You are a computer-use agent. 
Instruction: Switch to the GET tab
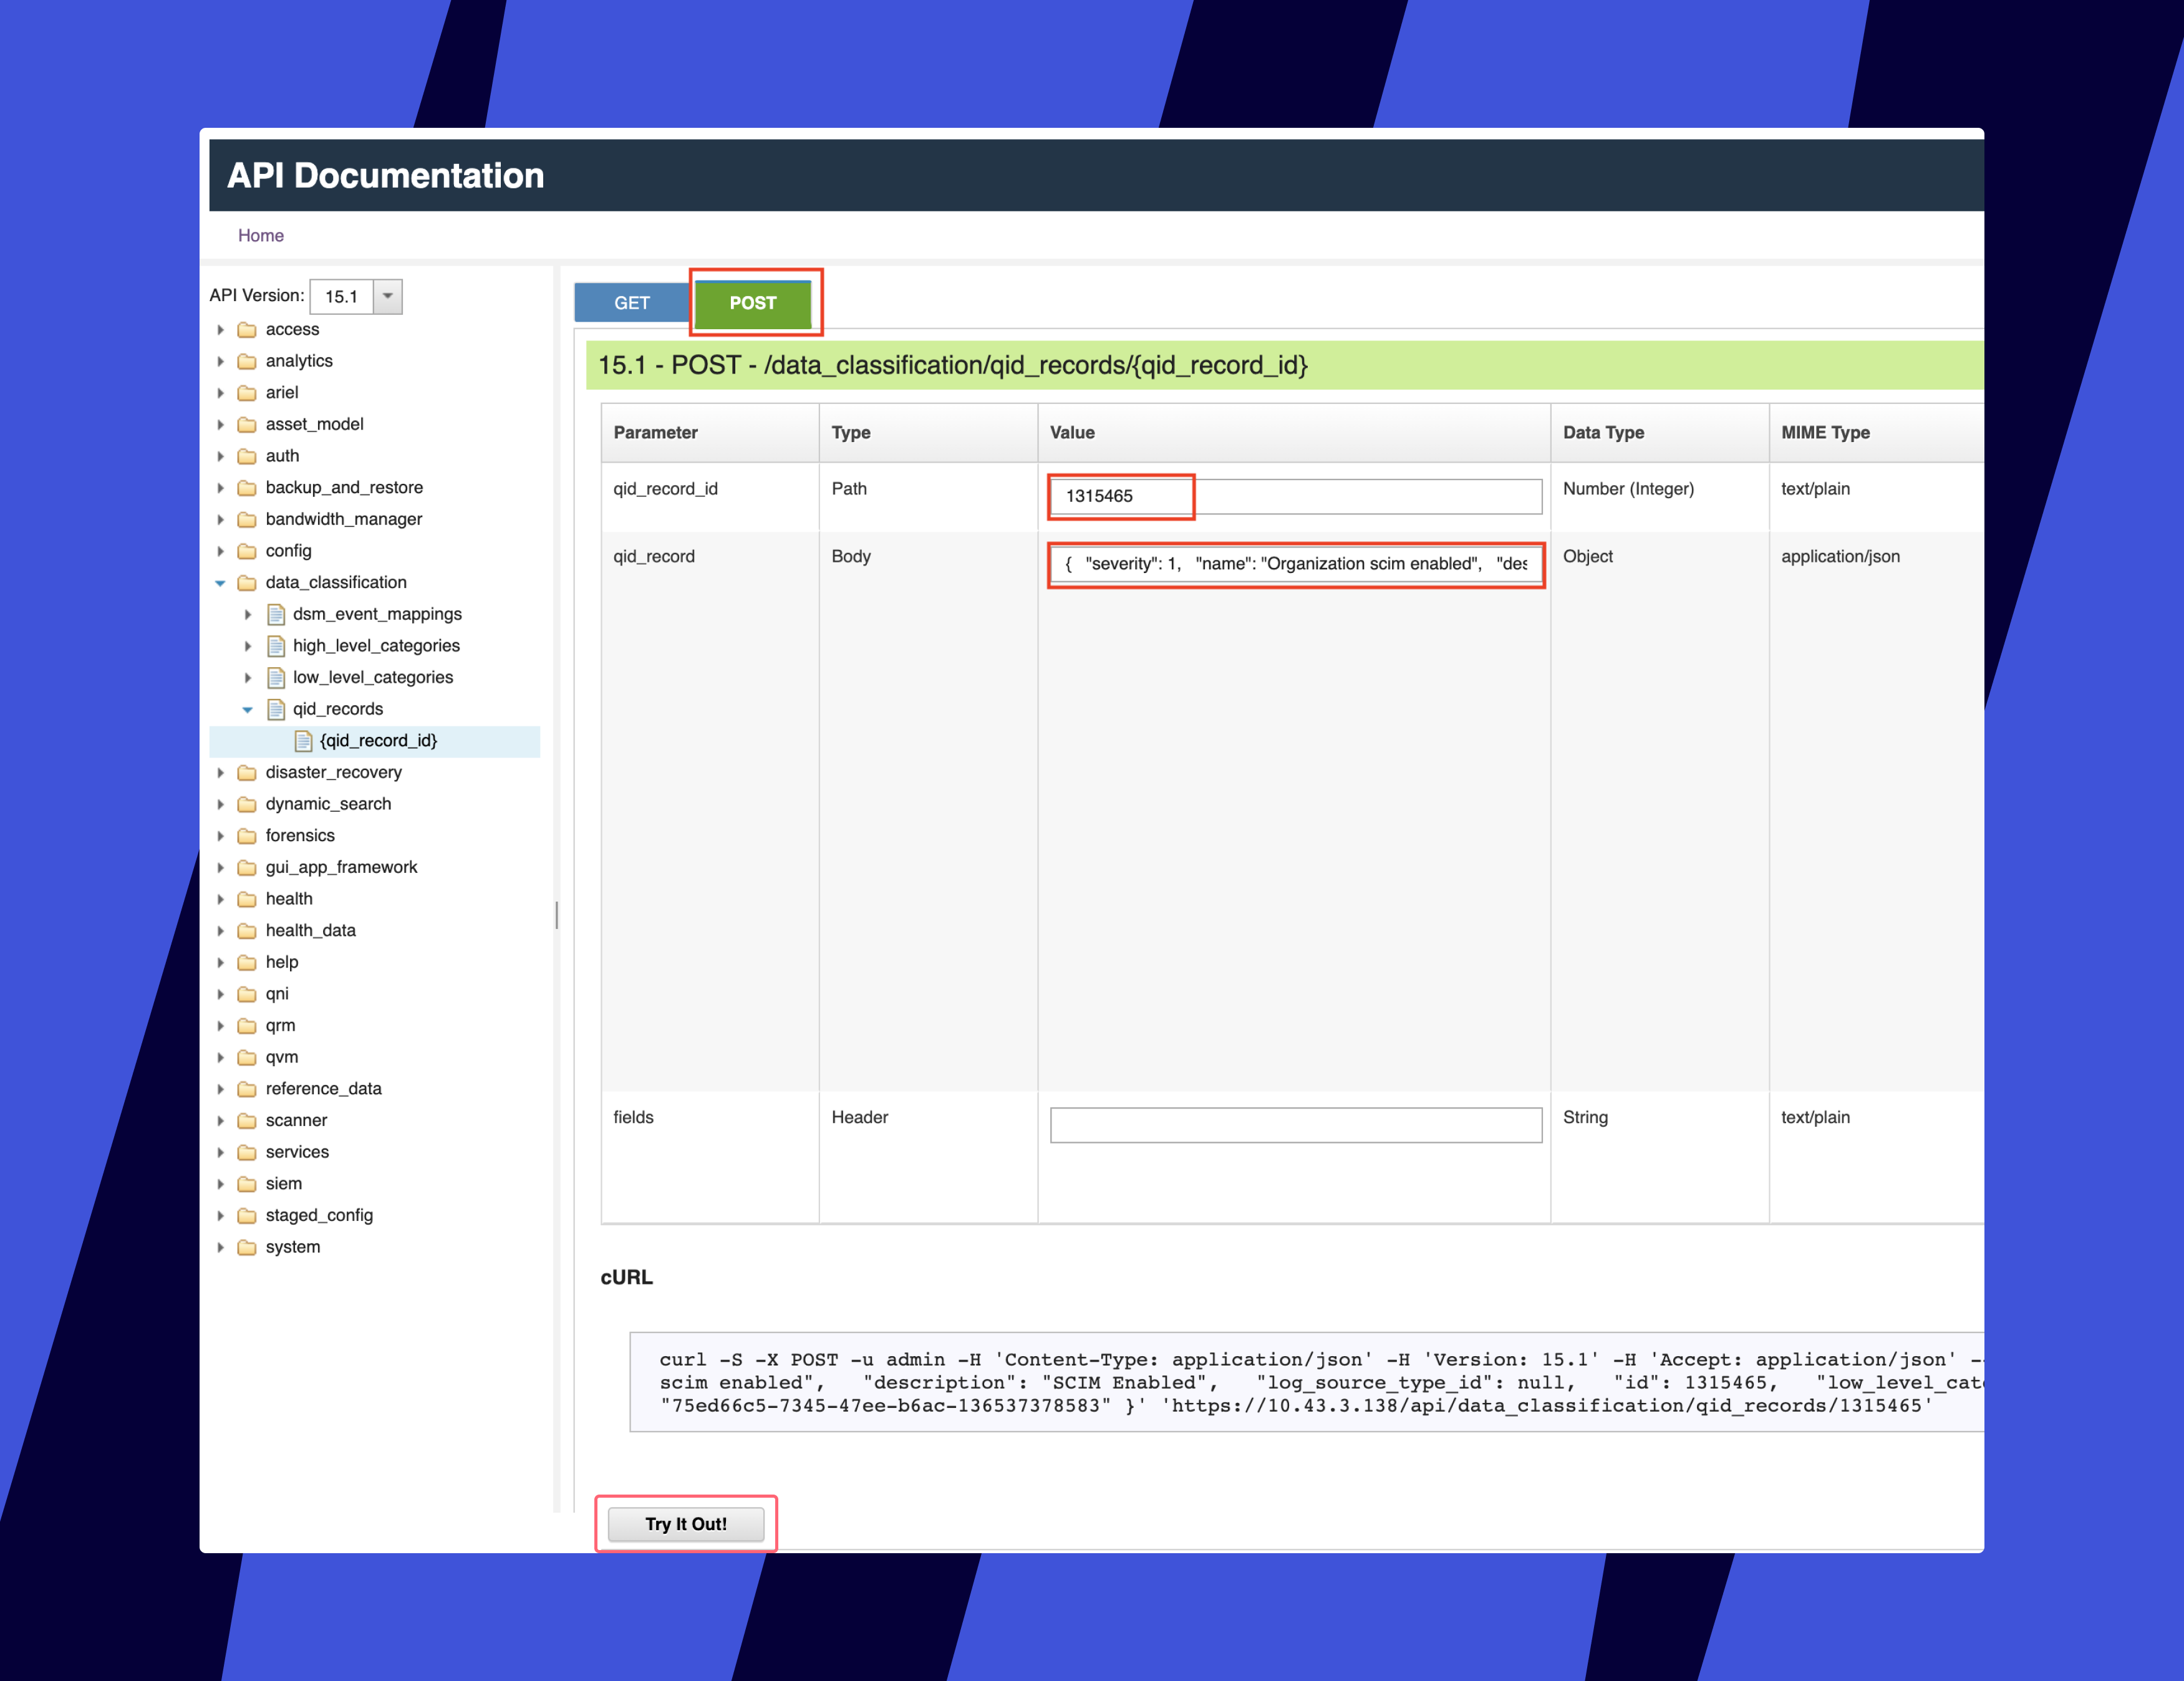point(632,303)
